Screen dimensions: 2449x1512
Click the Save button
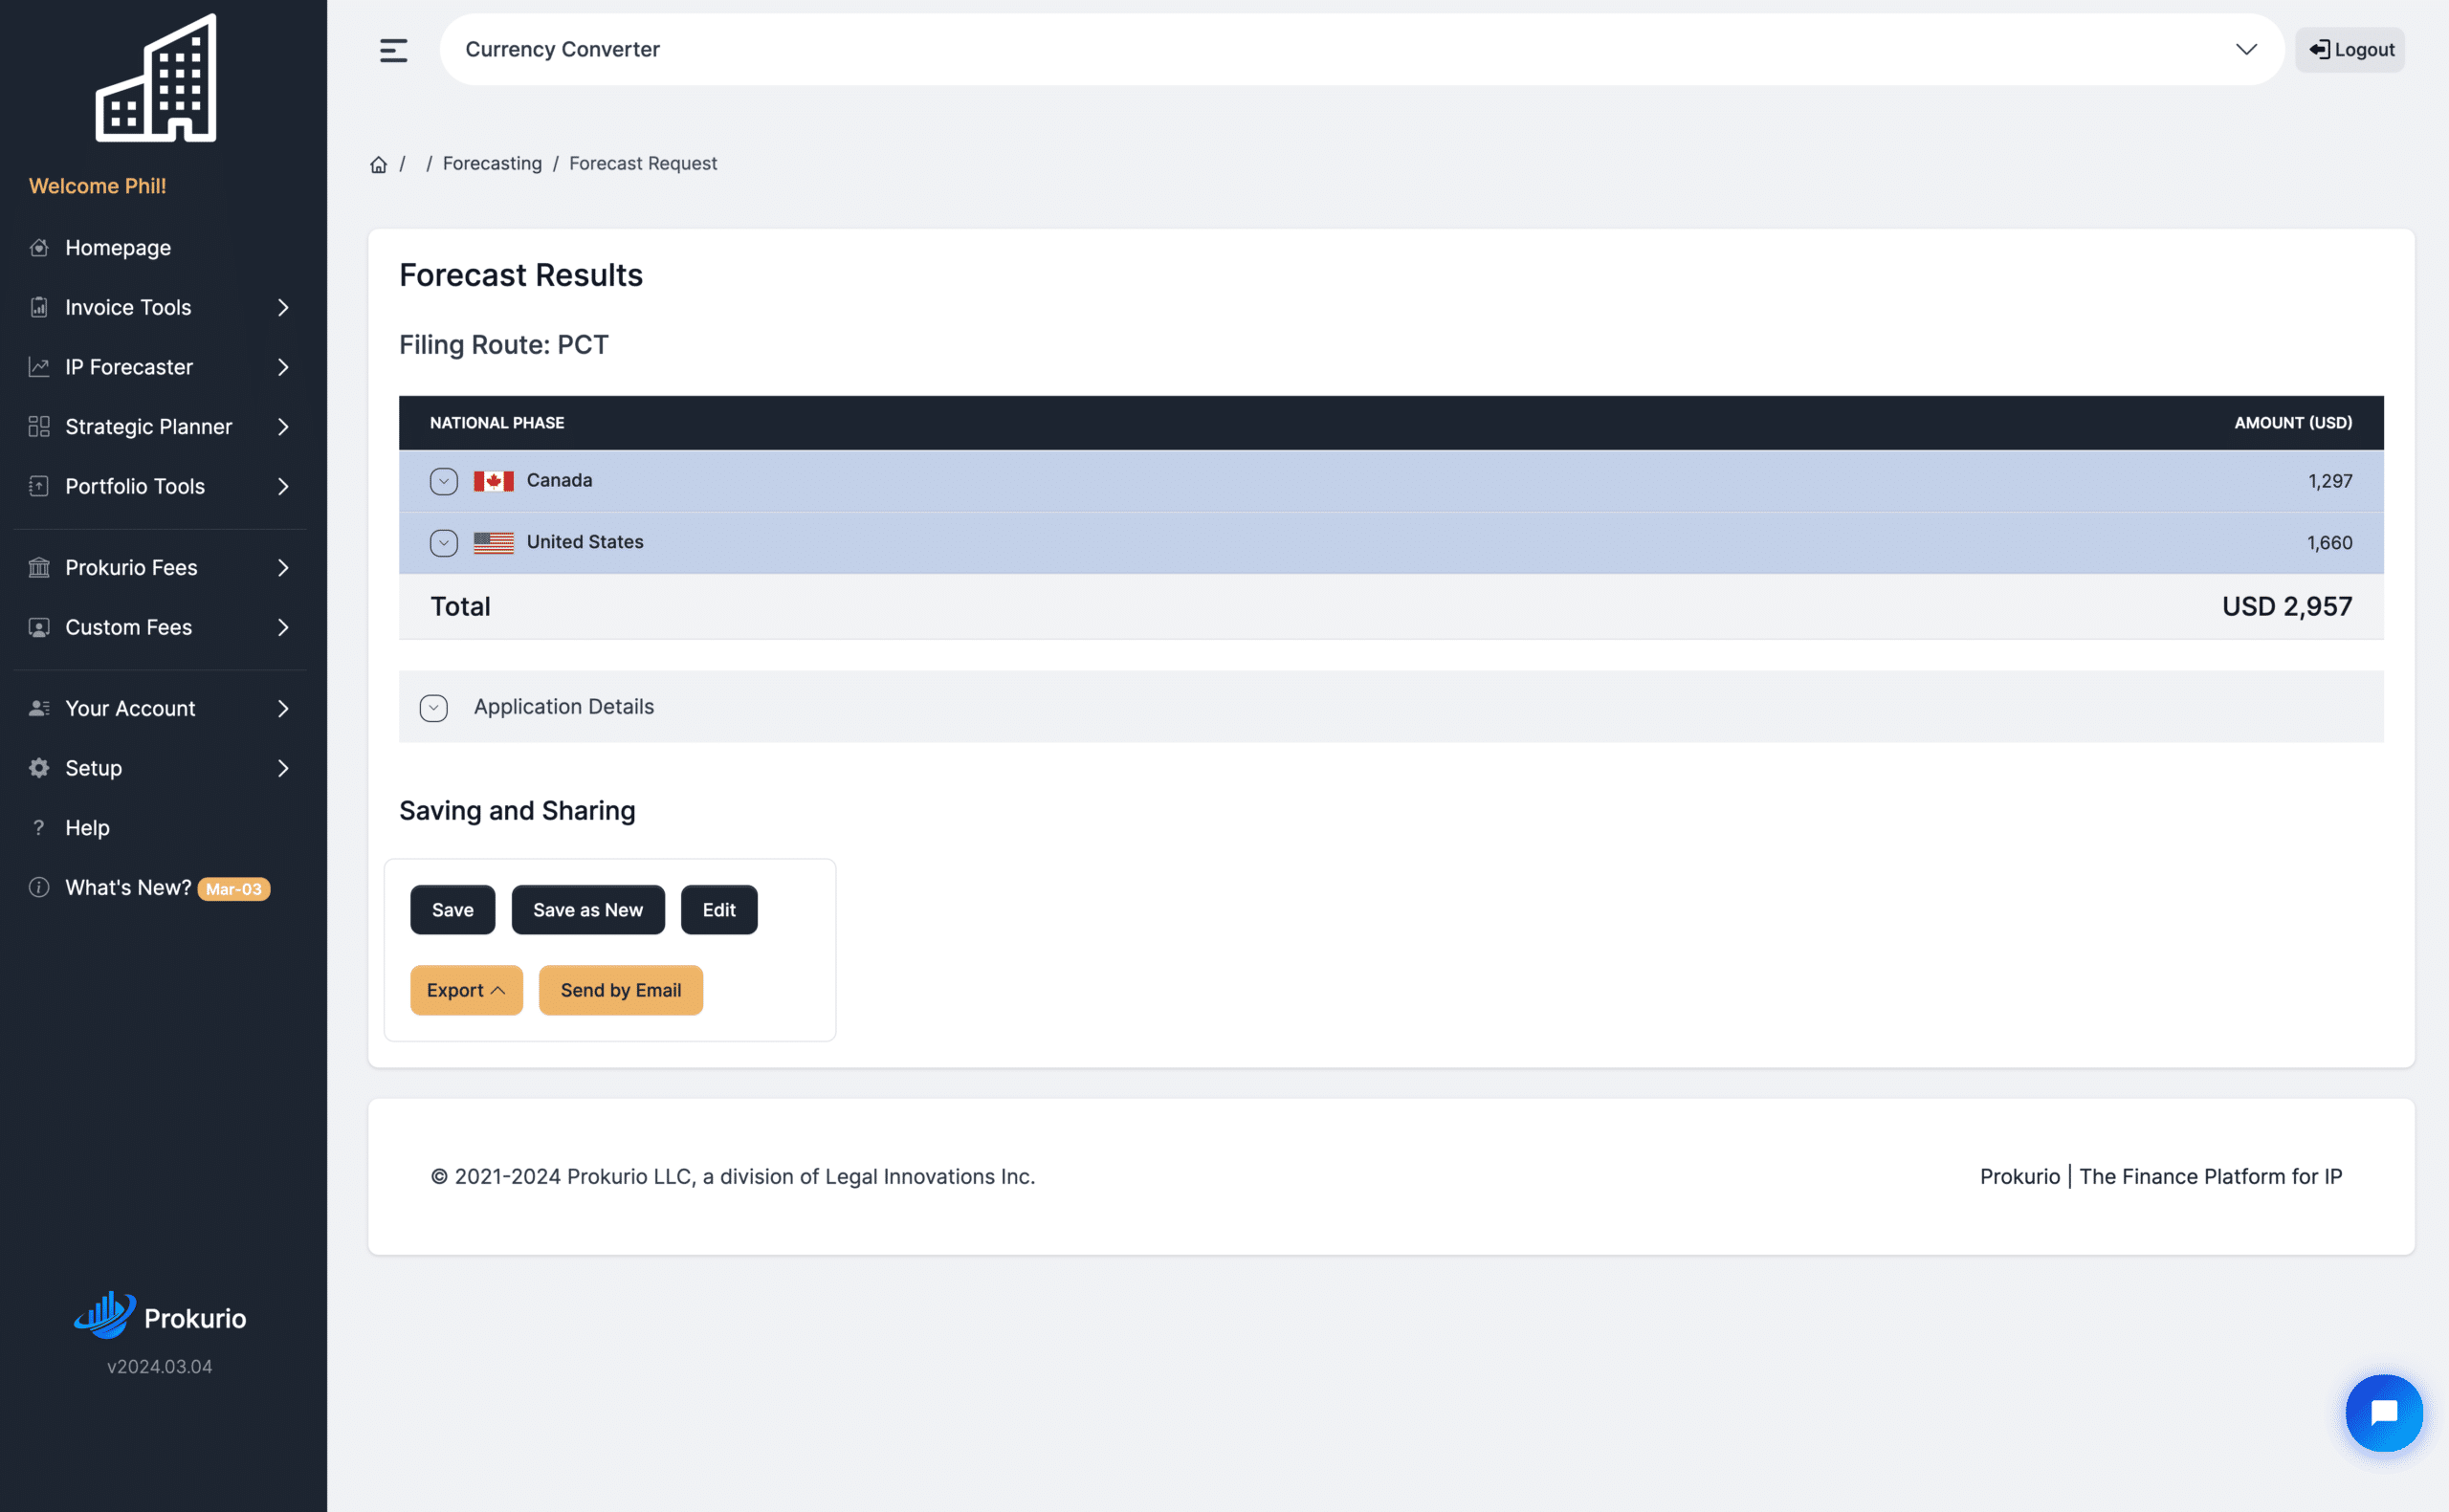(452, 909)
